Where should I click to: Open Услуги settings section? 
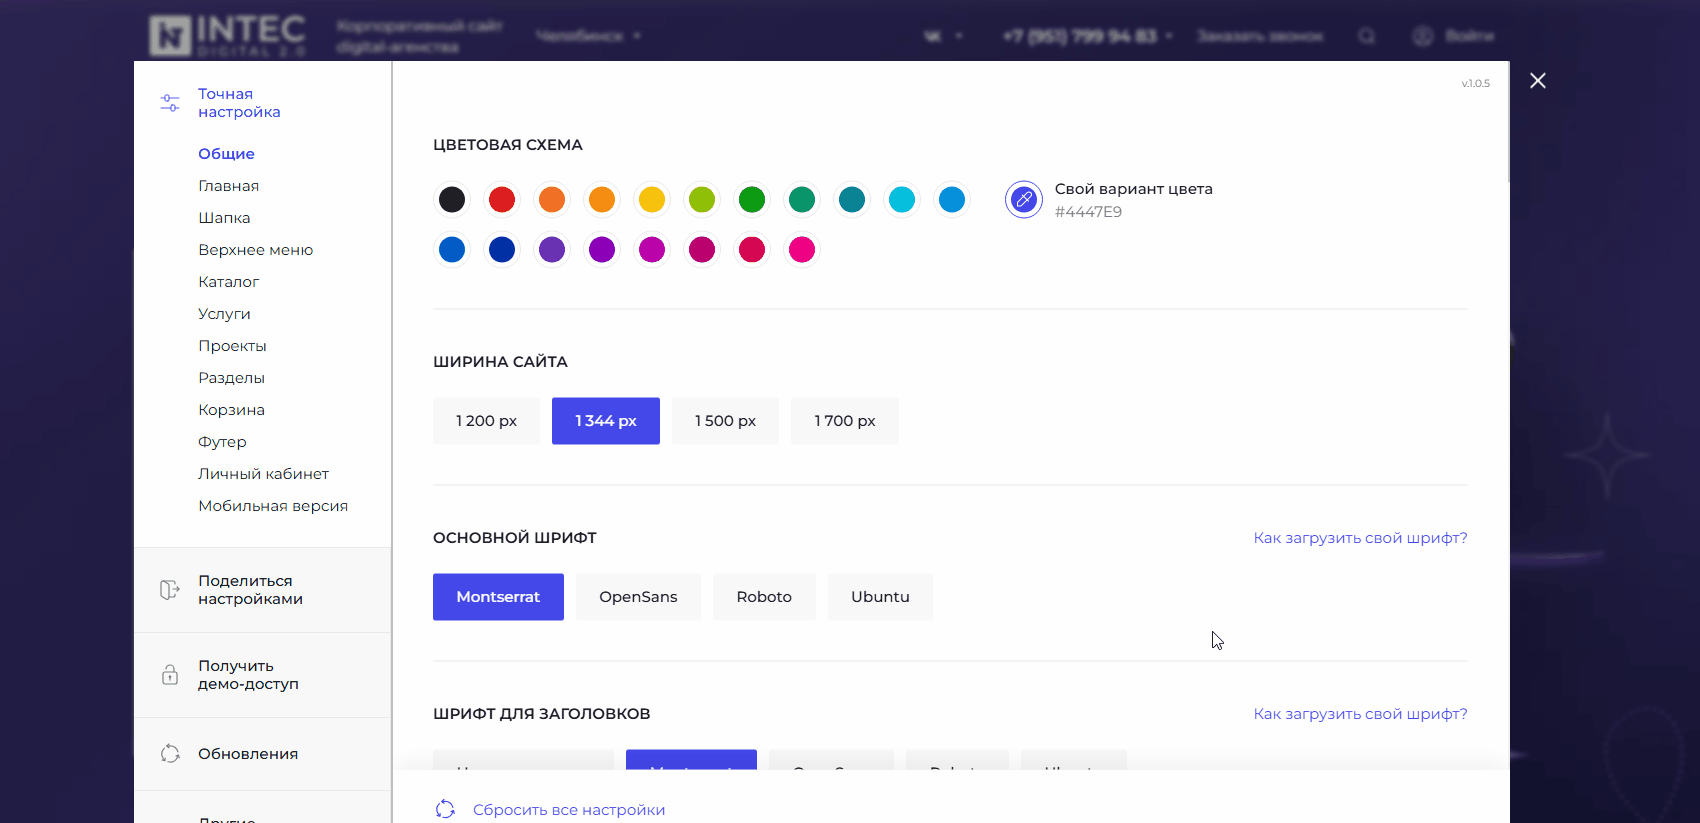(x=224, y=314)
